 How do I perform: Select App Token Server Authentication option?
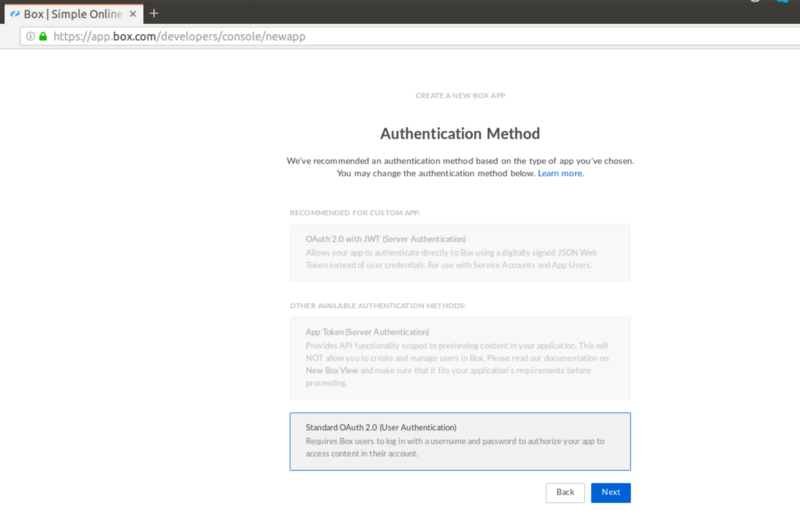pyautogui.click(x=460, y=358)
